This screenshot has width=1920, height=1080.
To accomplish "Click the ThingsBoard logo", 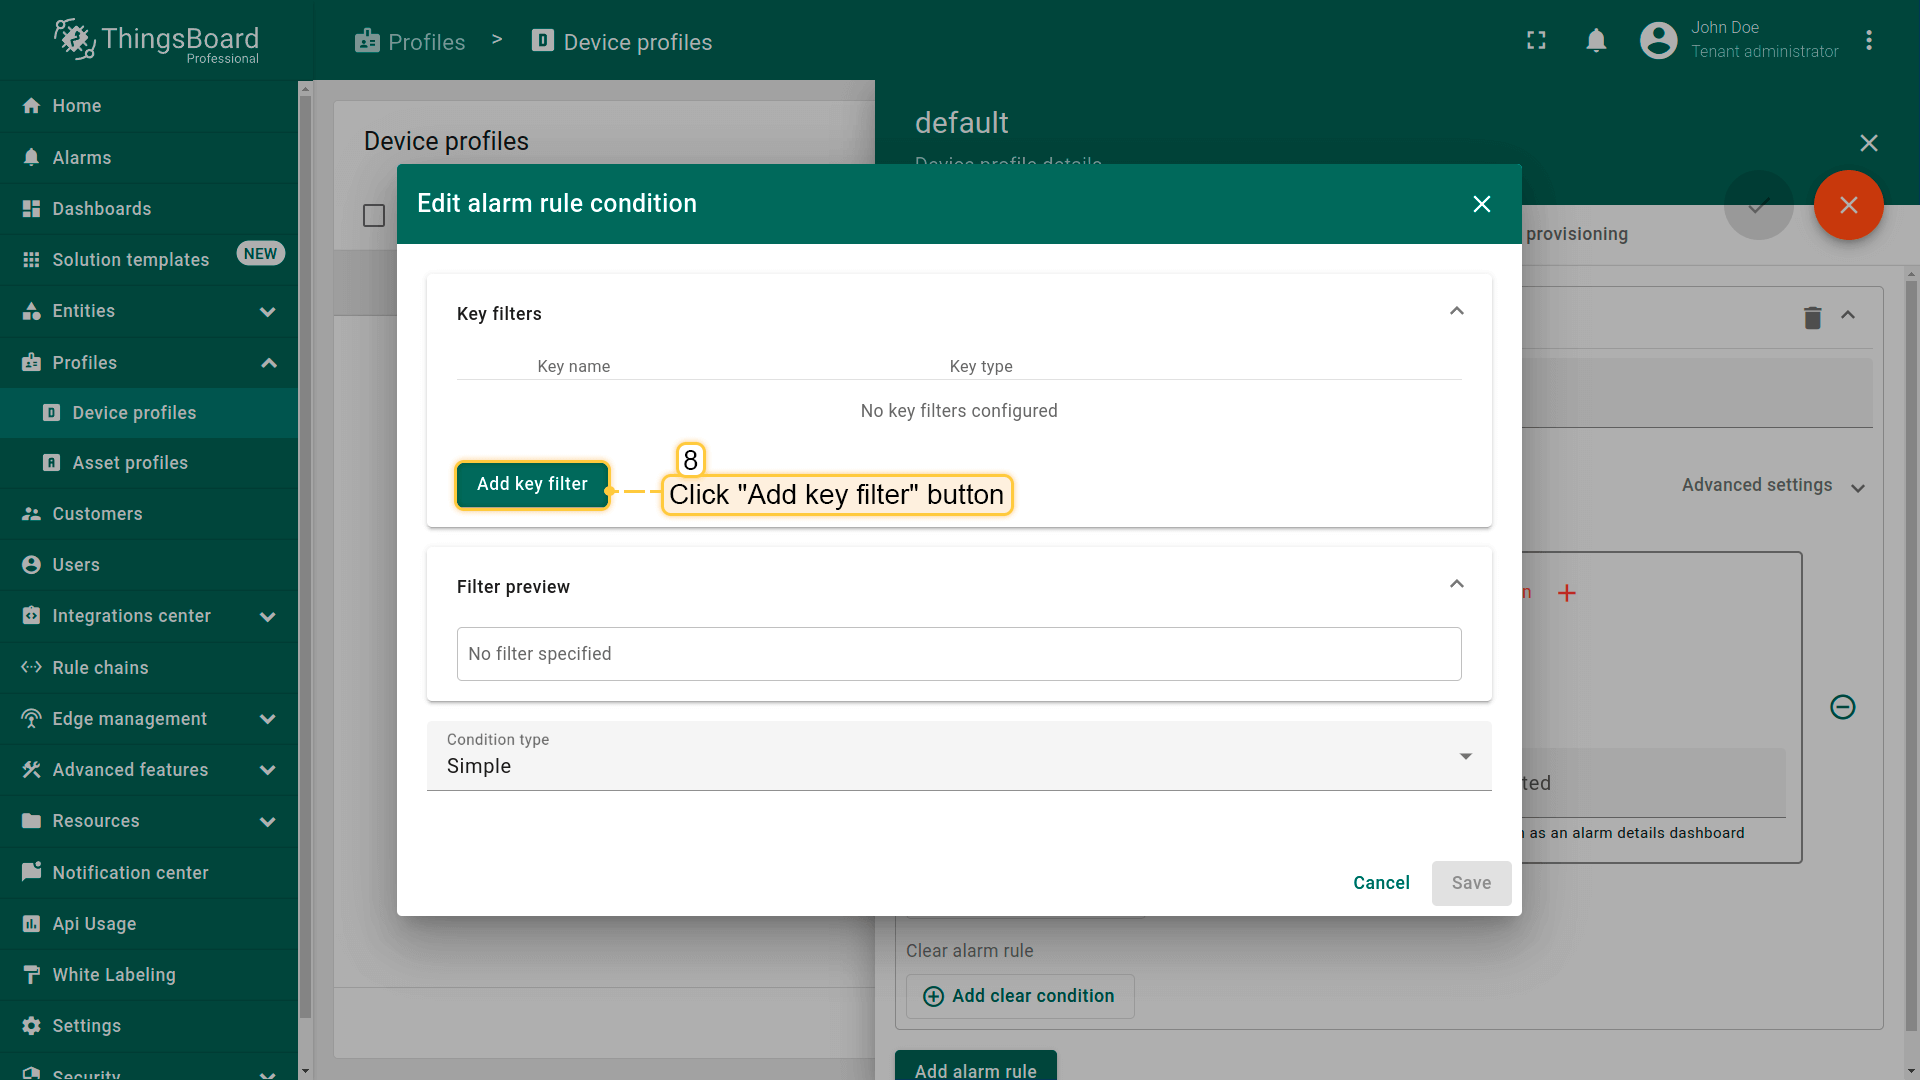I will point(155,42).
